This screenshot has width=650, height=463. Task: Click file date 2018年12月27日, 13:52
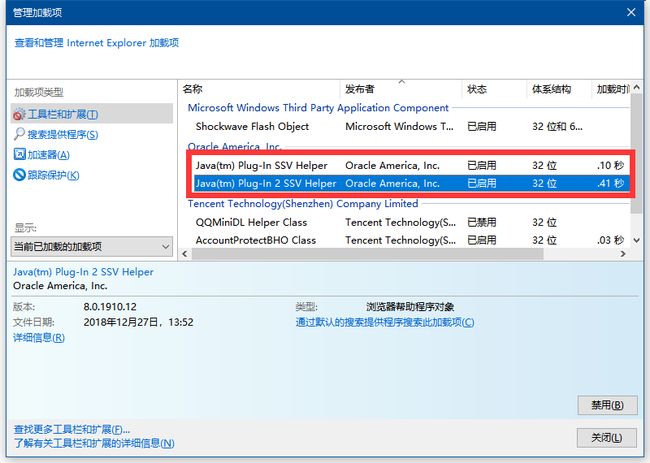(x=138, y=322)
